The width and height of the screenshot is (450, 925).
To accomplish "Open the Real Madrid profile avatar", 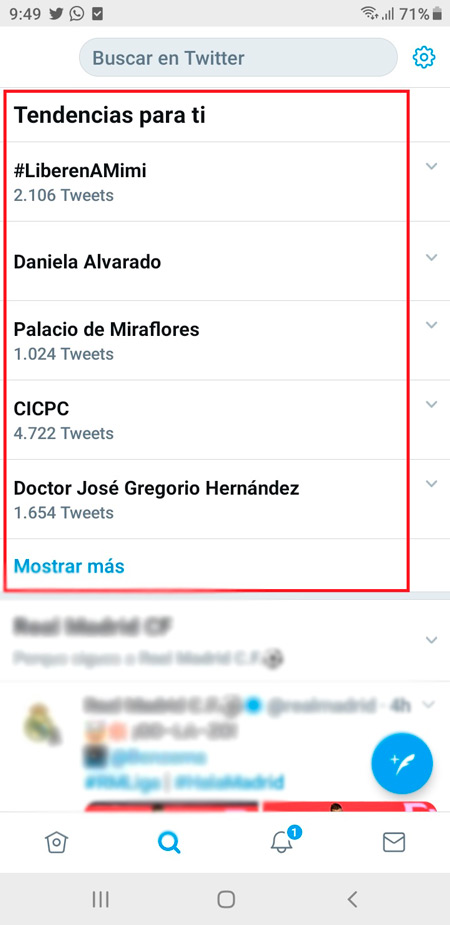I will pyautogui.click(x=43, y=723).
